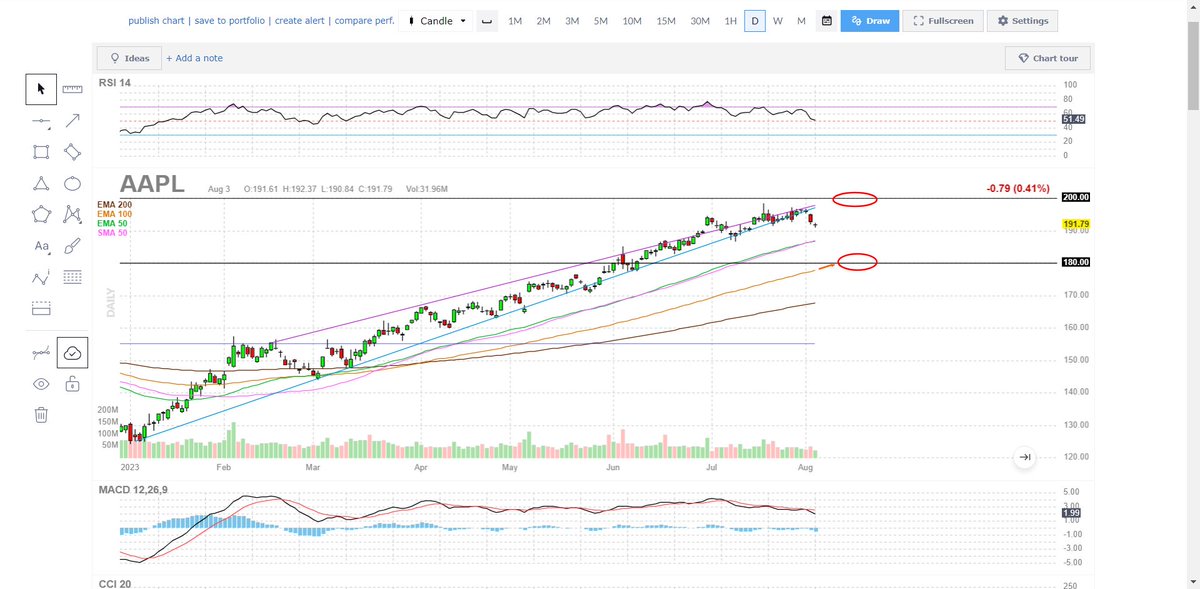The image size is (1200, 589).
Task: Select the polygon drawing tool
Action: 41,213
